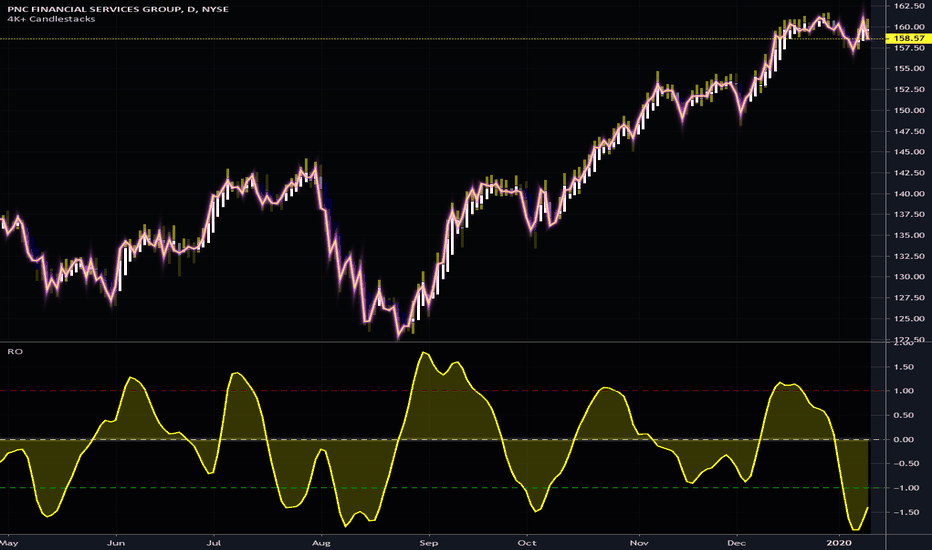Click the 125.00 level on the price scale
932x550 pixels.
pyautogui.click(x=909, y=319)
